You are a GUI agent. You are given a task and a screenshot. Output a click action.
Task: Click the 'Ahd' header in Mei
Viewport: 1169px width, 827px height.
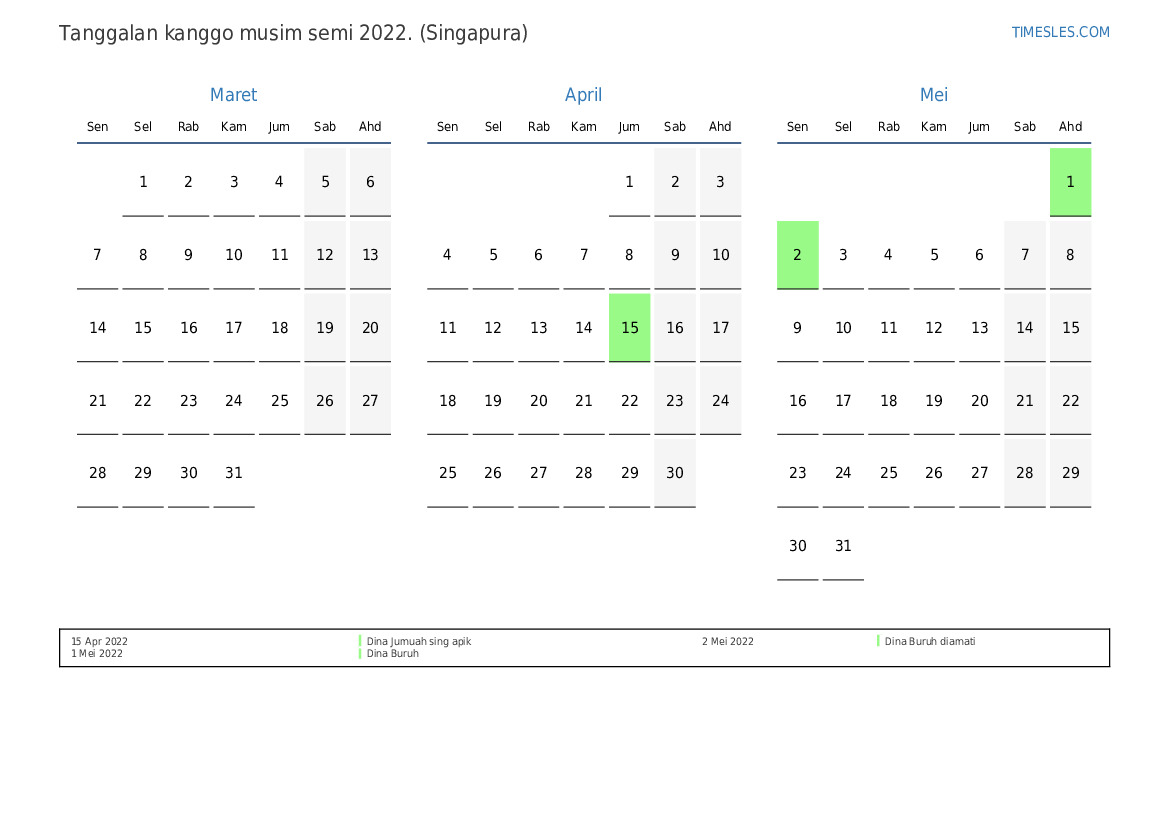click(1070, 127)
